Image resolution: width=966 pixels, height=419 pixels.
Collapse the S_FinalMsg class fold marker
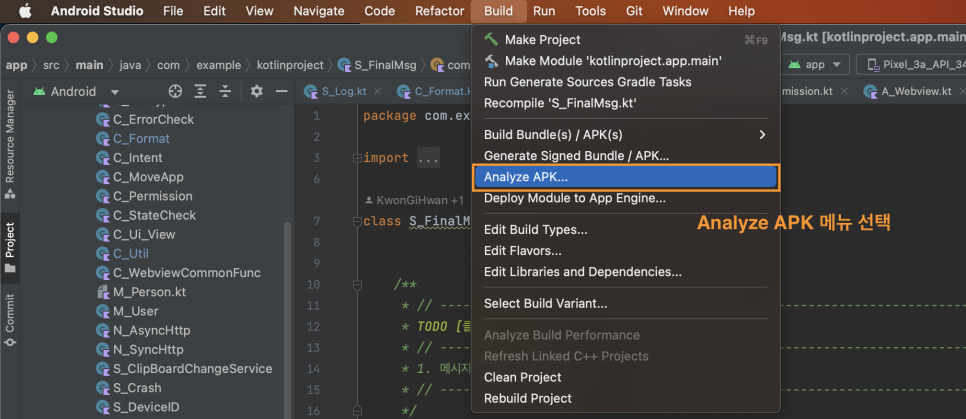click(x=356, y=221)
